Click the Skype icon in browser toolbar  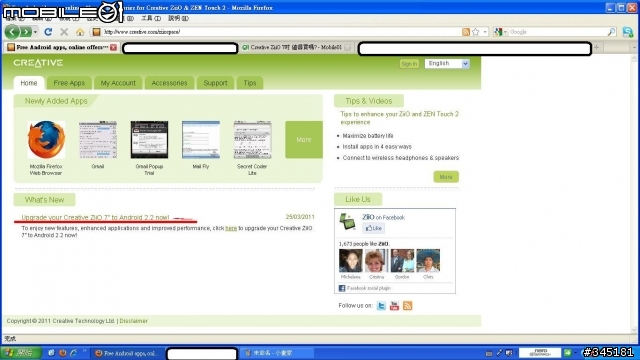[x=627, y=32]
